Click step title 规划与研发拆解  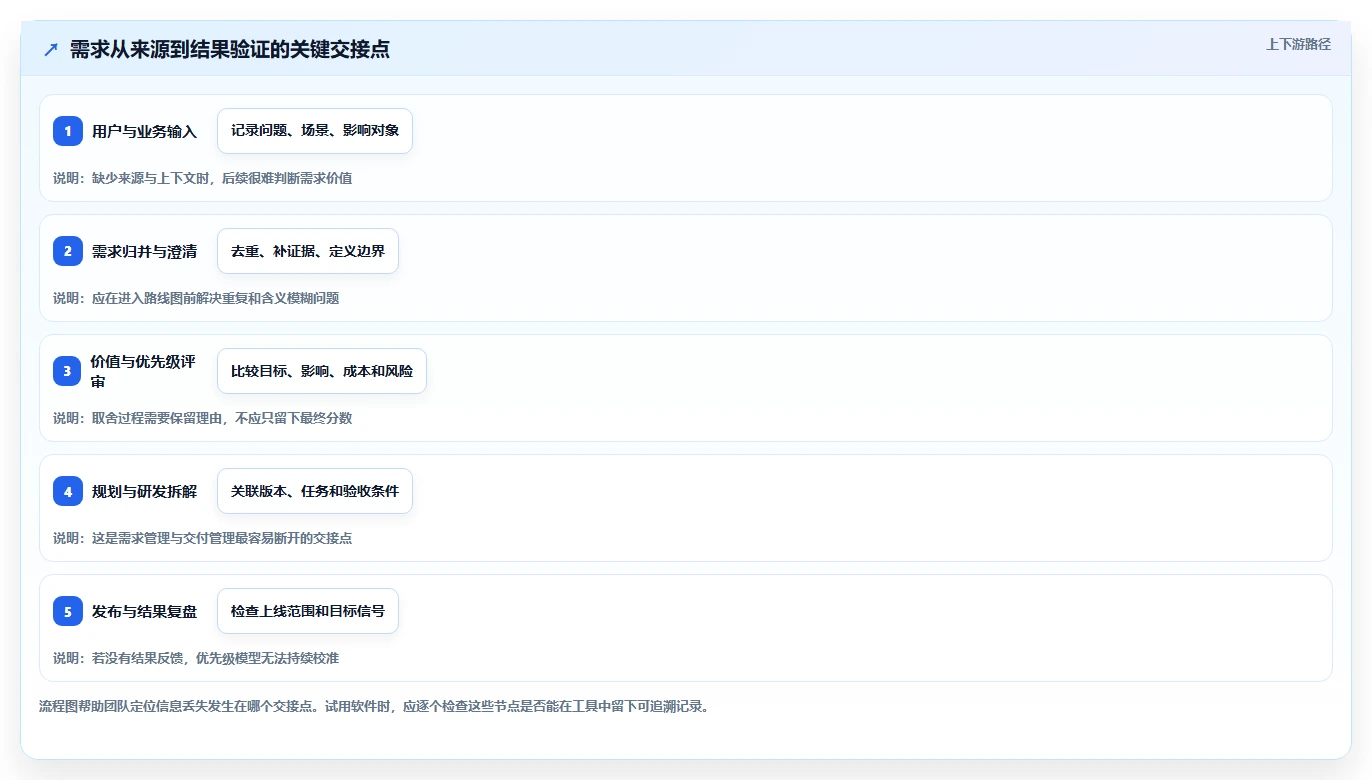(144, 491)
